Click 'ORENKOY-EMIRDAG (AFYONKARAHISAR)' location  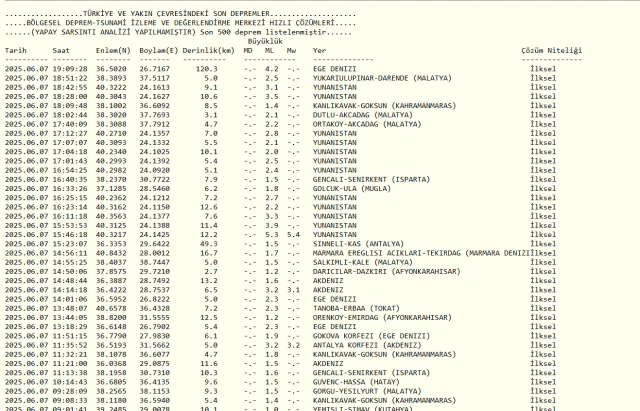pos(382,318)
